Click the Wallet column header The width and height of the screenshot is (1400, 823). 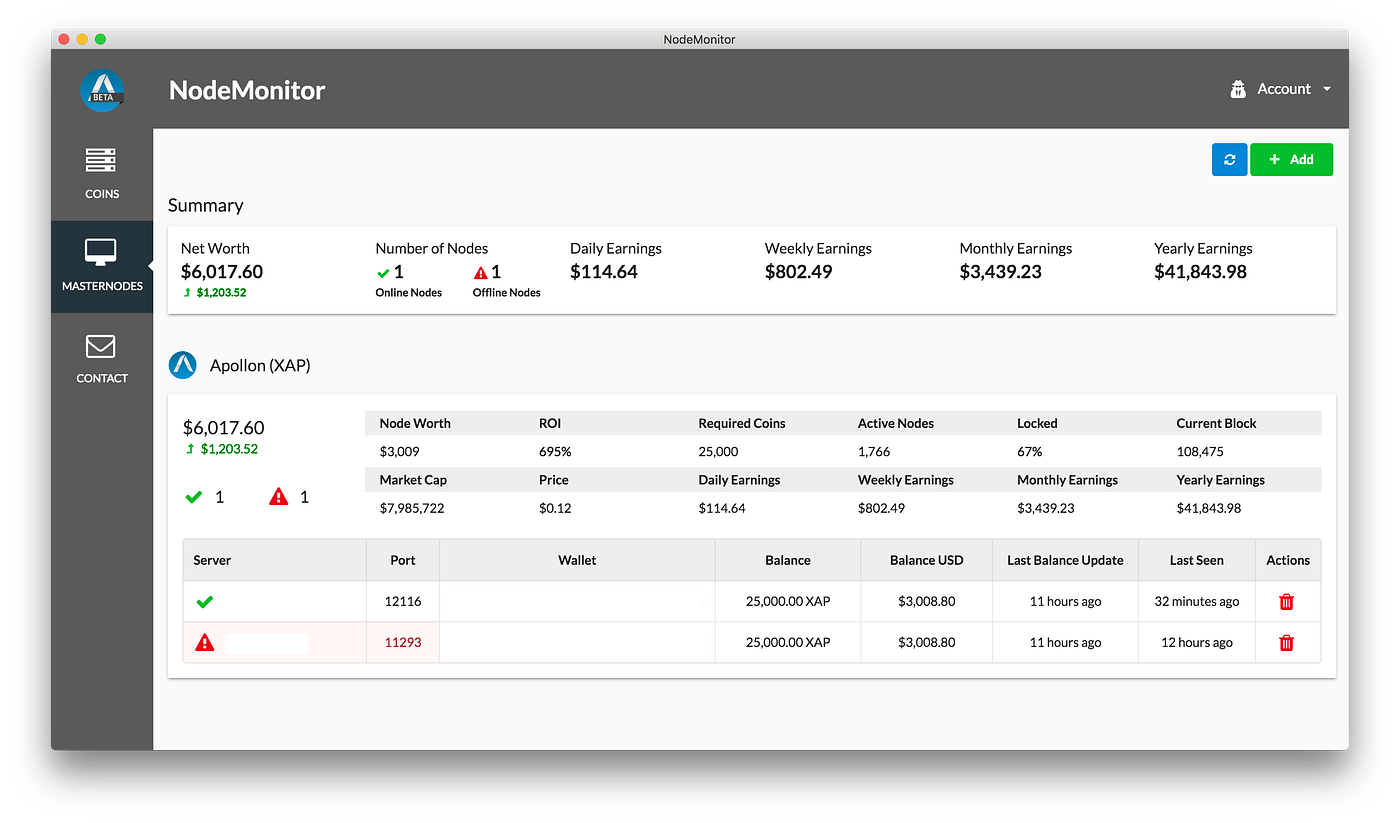577,560
